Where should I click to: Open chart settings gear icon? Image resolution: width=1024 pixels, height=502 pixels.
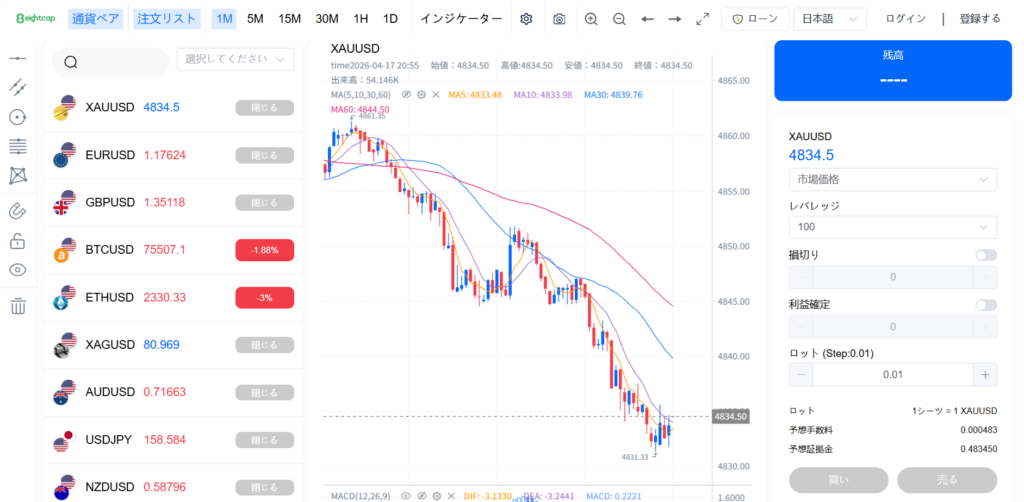tap(527, 19)
